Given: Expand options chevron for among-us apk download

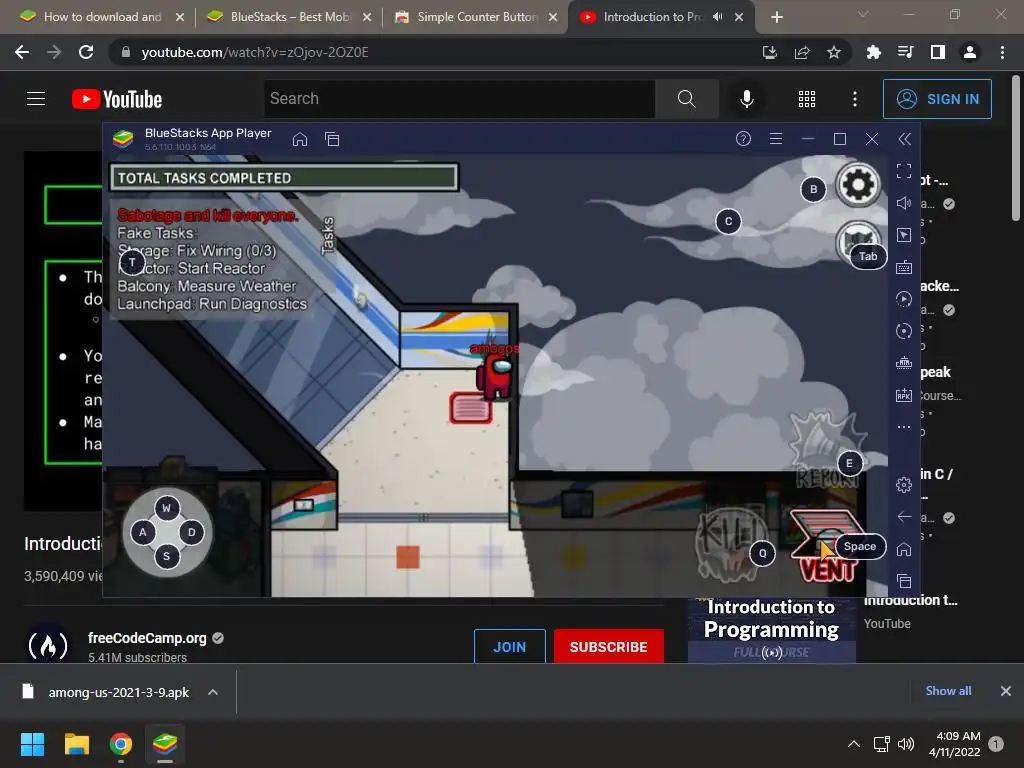Looking at the screenshot, I should pos(213,692).
